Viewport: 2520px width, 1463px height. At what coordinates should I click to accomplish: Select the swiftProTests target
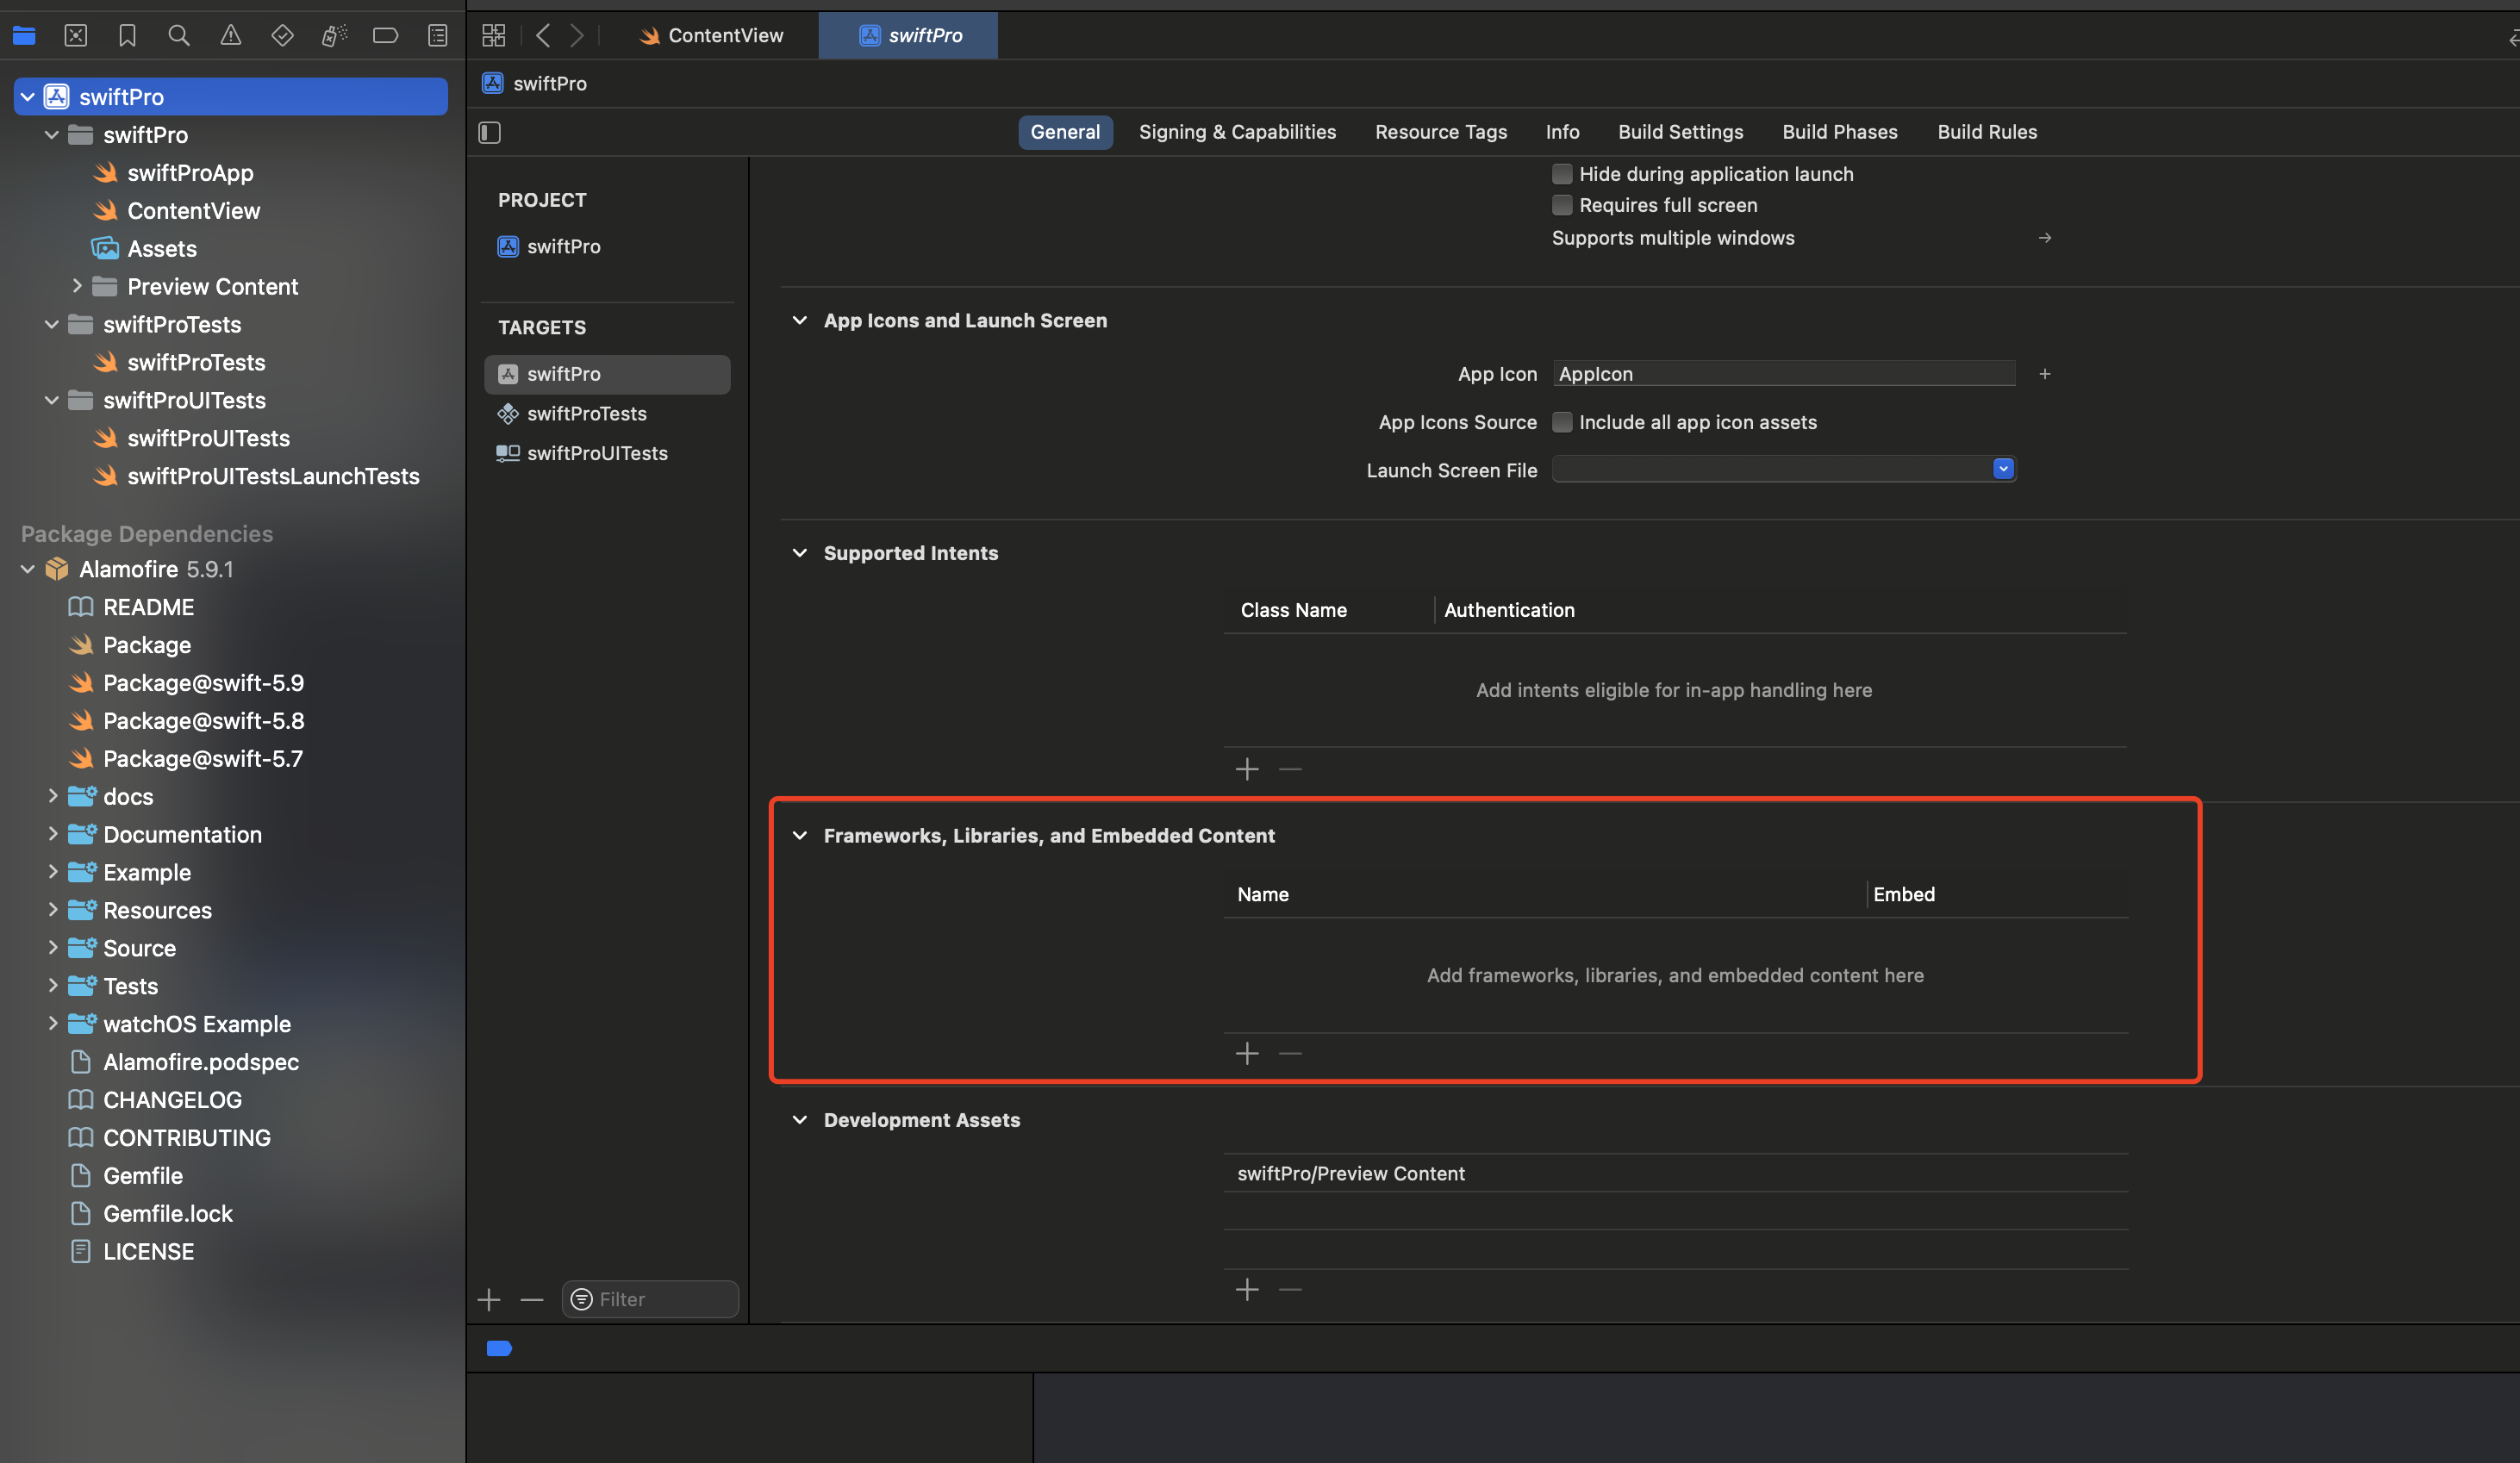pyautogui.click(x=586, y=414)
